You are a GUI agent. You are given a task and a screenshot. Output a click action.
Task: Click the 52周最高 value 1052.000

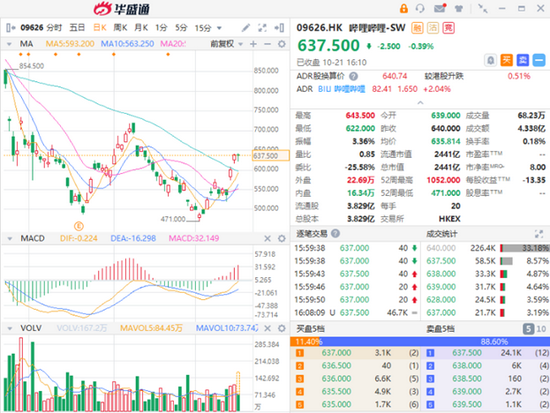tap(443, 180)
